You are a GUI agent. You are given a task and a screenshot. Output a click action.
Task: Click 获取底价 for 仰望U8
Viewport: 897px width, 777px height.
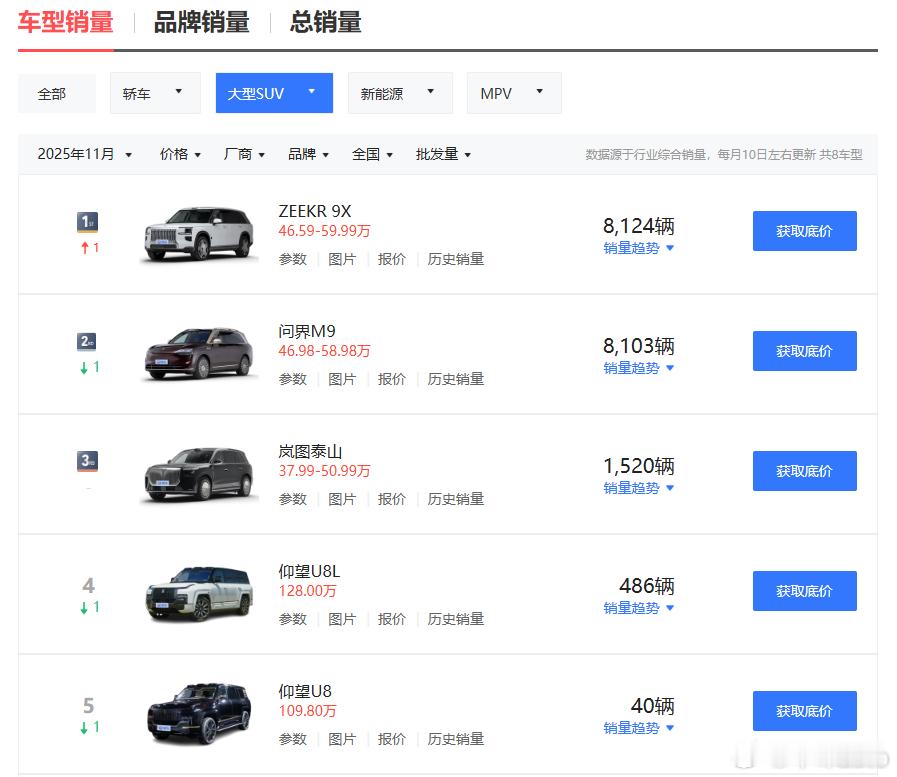point(804,711)
